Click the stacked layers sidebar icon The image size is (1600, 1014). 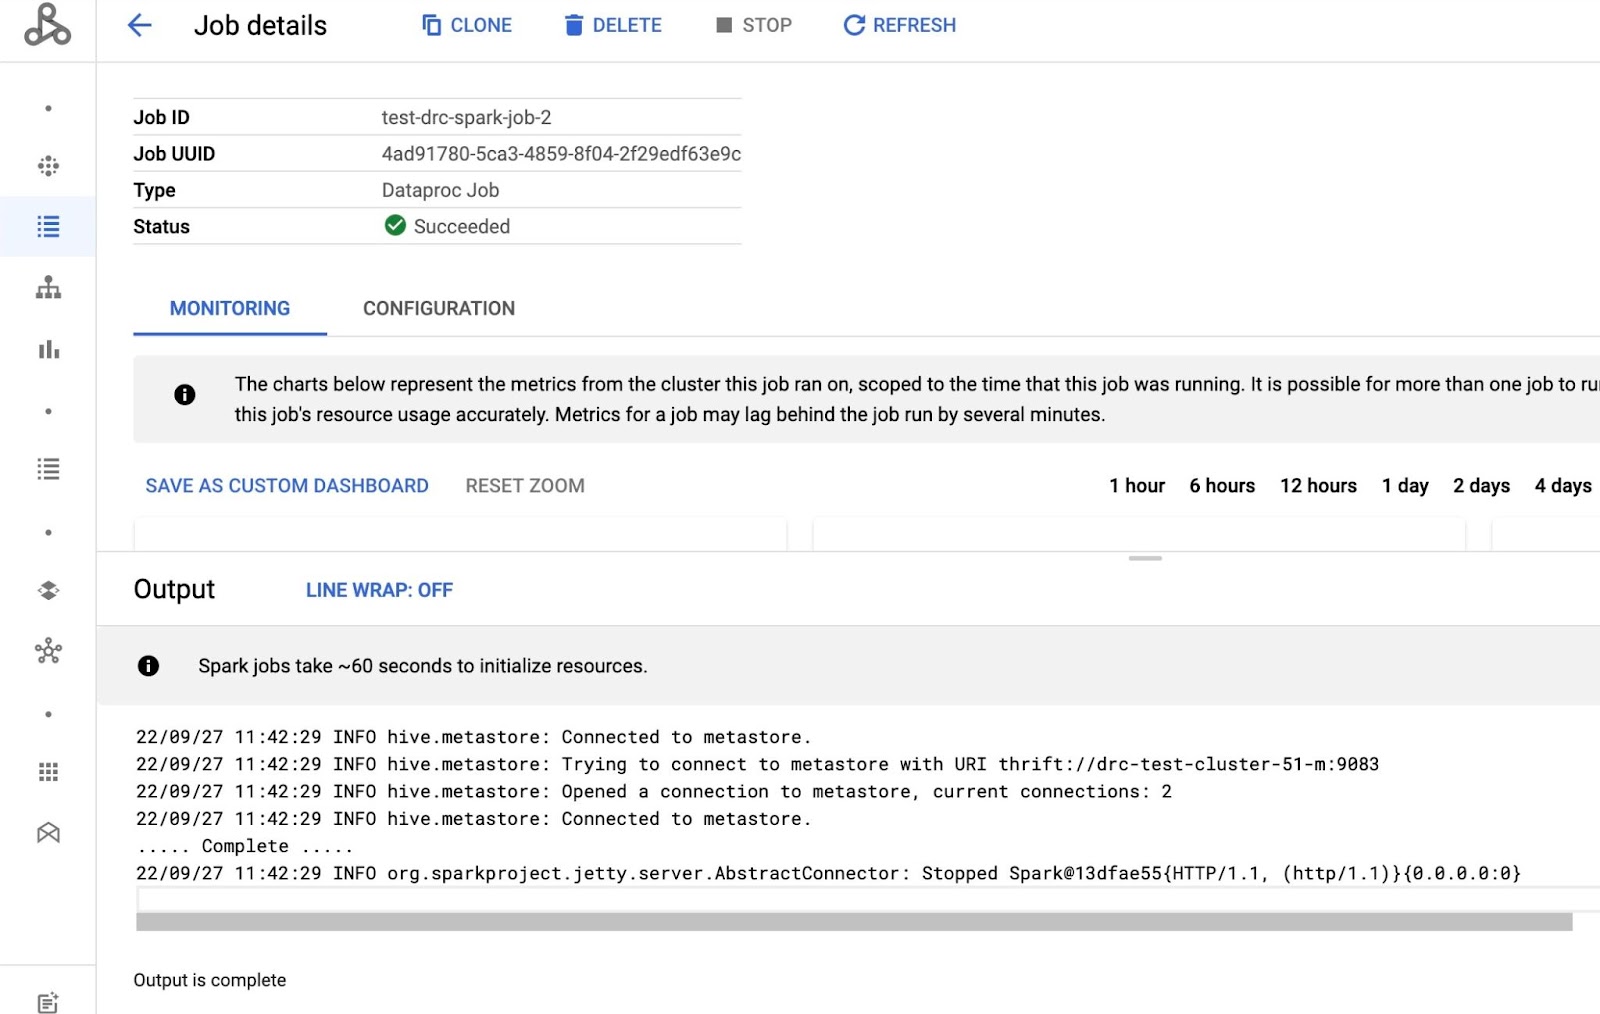(48, 591)
